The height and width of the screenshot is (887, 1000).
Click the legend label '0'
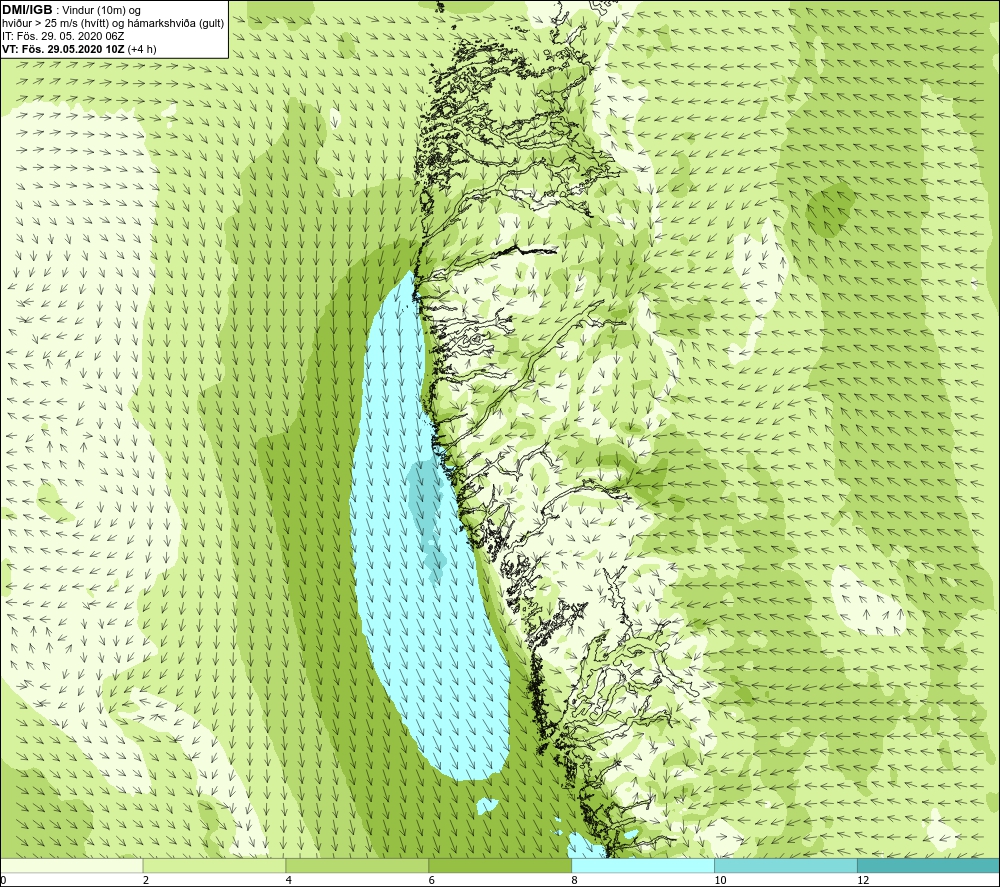(3, 880)
